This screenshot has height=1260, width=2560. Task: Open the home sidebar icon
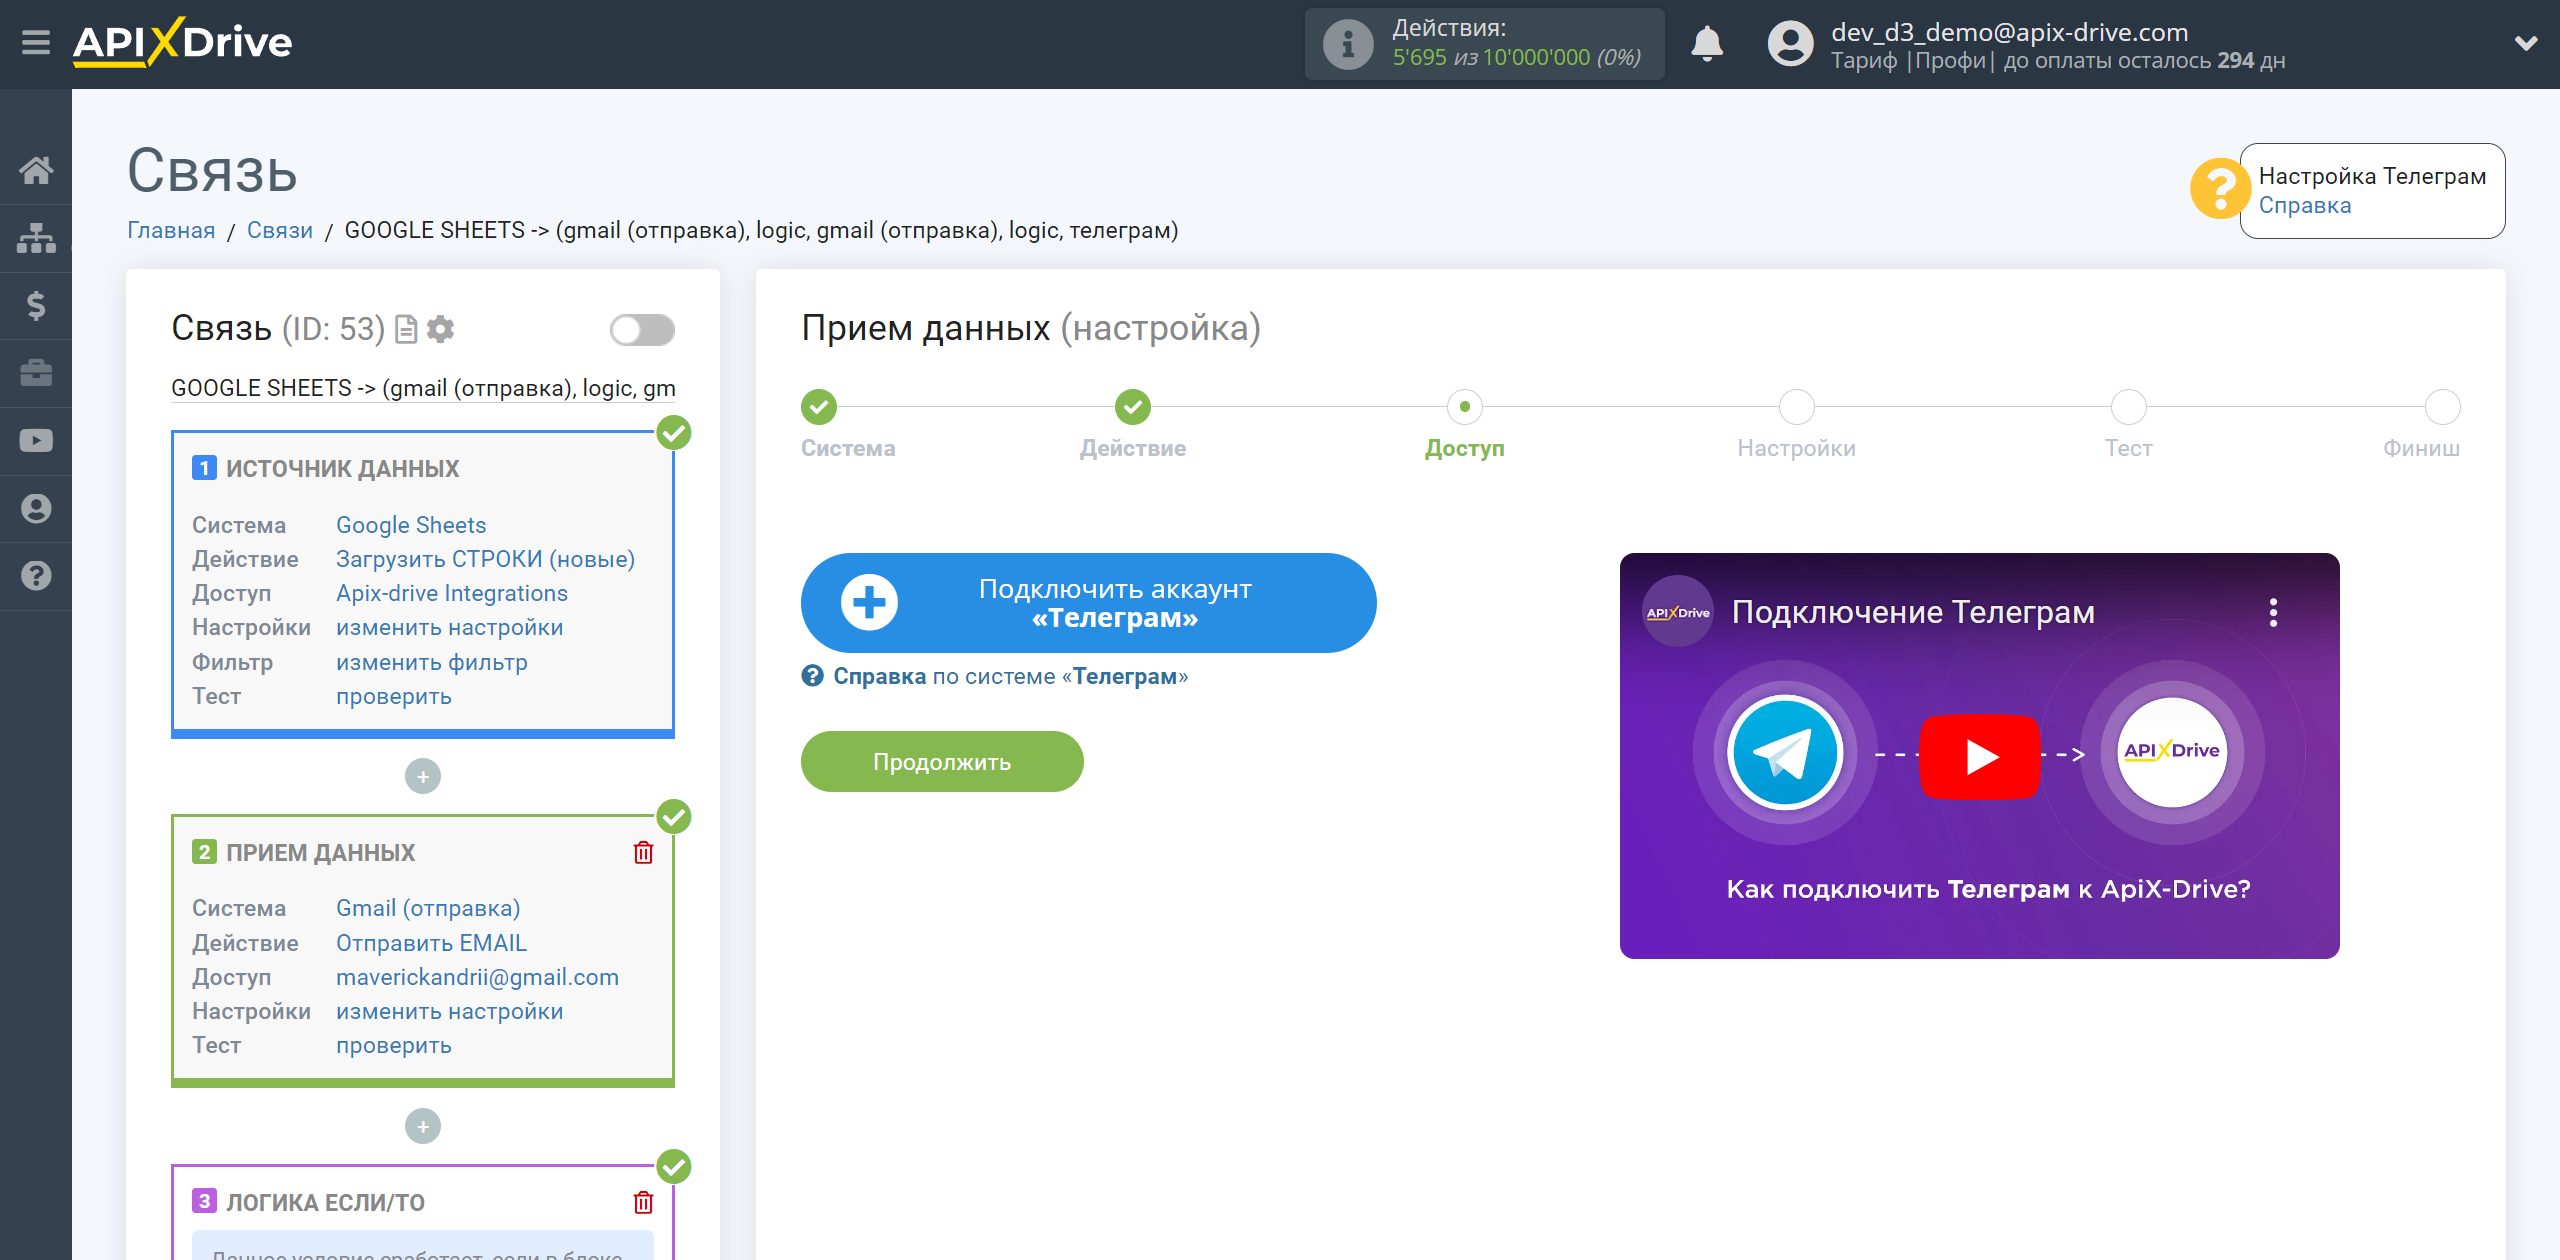[x=36, y=170]
